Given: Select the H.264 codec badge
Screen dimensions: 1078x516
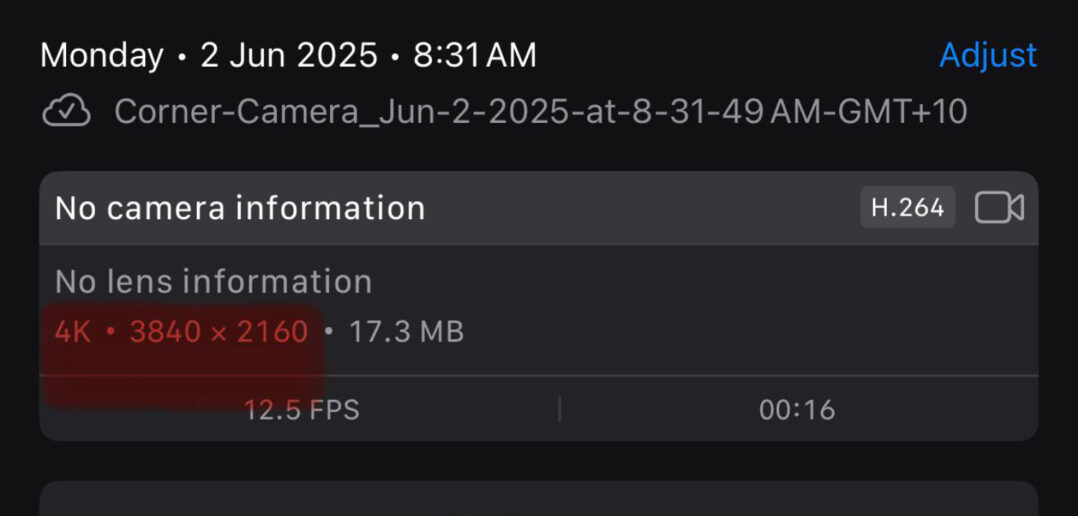Looking at the screenshot, I should coord(907,208).
